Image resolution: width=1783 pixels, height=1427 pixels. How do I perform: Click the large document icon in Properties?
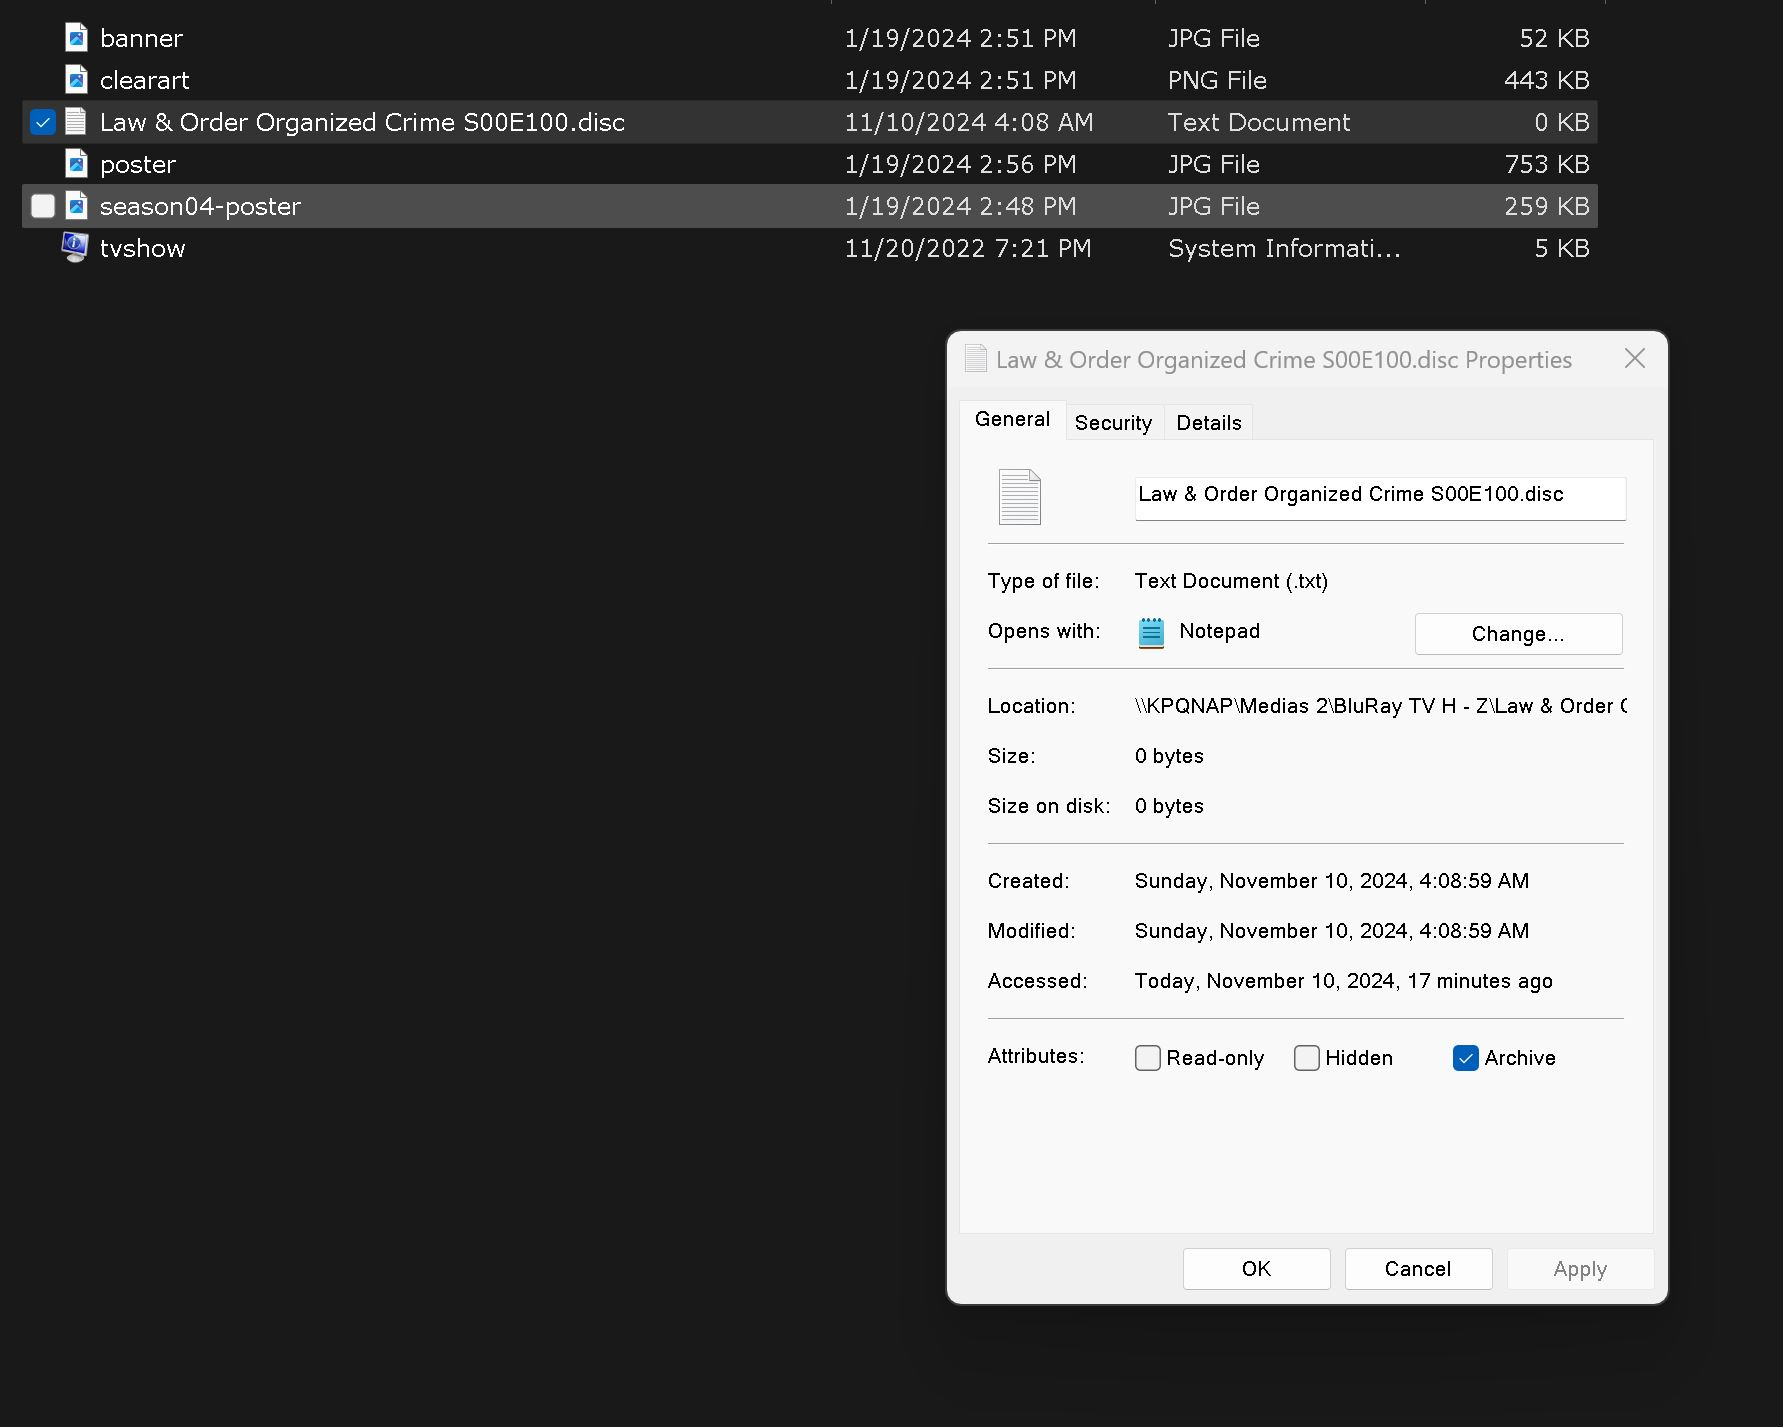pos(1019,497)
